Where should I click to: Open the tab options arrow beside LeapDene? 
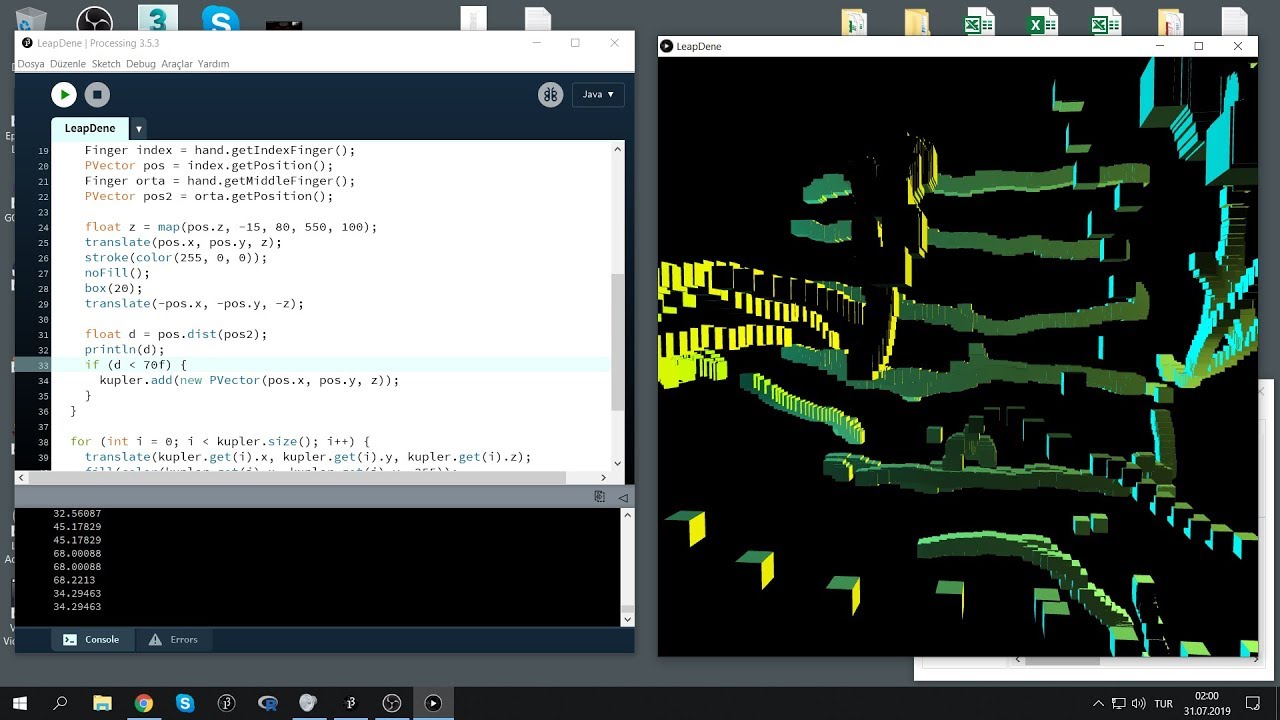(x=139, y=129)
